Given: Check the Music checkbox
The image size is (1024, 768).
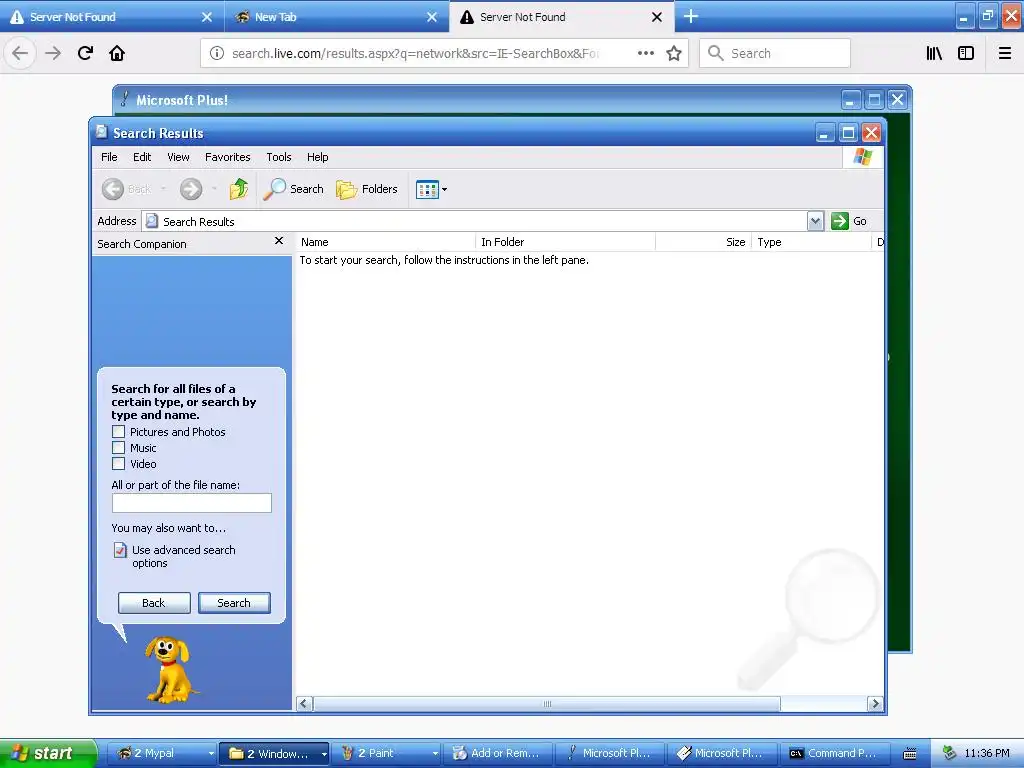Looking at the screenshot, I should click(x=118, y=448).
